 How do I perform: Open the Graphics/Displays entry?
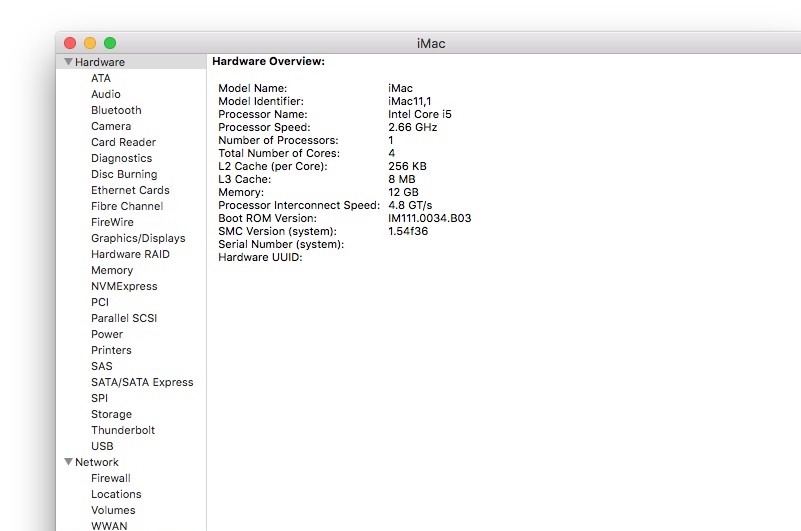coord(138,238)
